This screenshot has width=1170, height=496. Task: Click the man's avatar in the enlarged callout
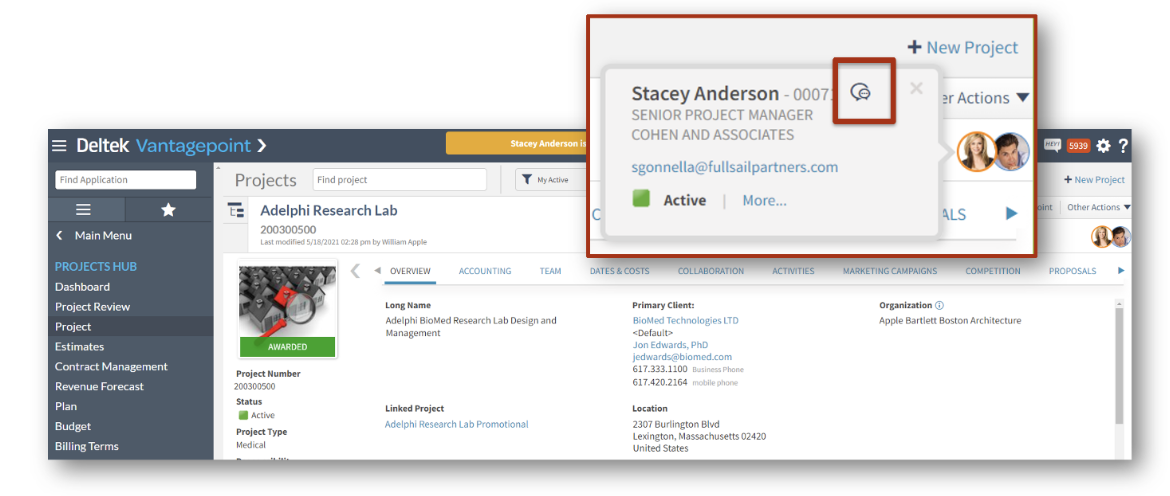(x=1011, y=151)
